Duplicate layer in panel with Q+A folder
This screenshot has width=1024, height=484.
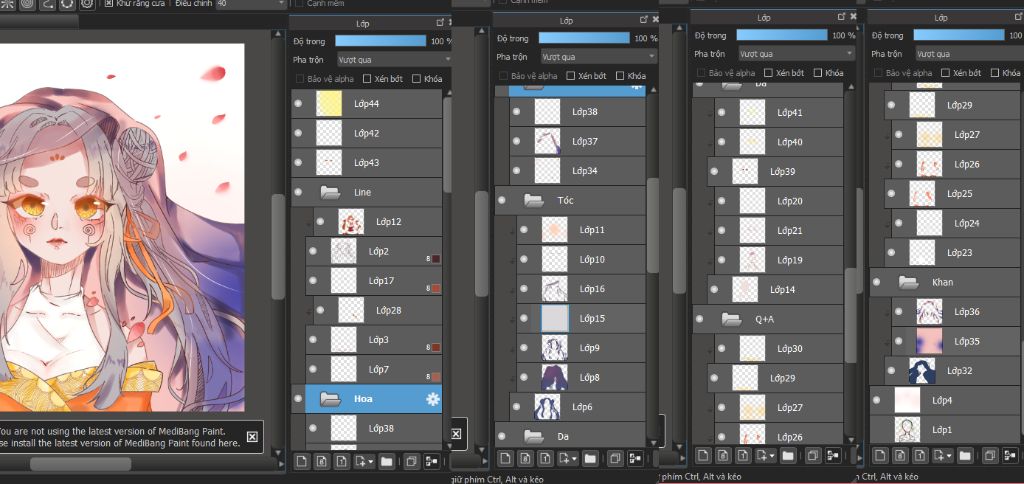click(812, 455)
